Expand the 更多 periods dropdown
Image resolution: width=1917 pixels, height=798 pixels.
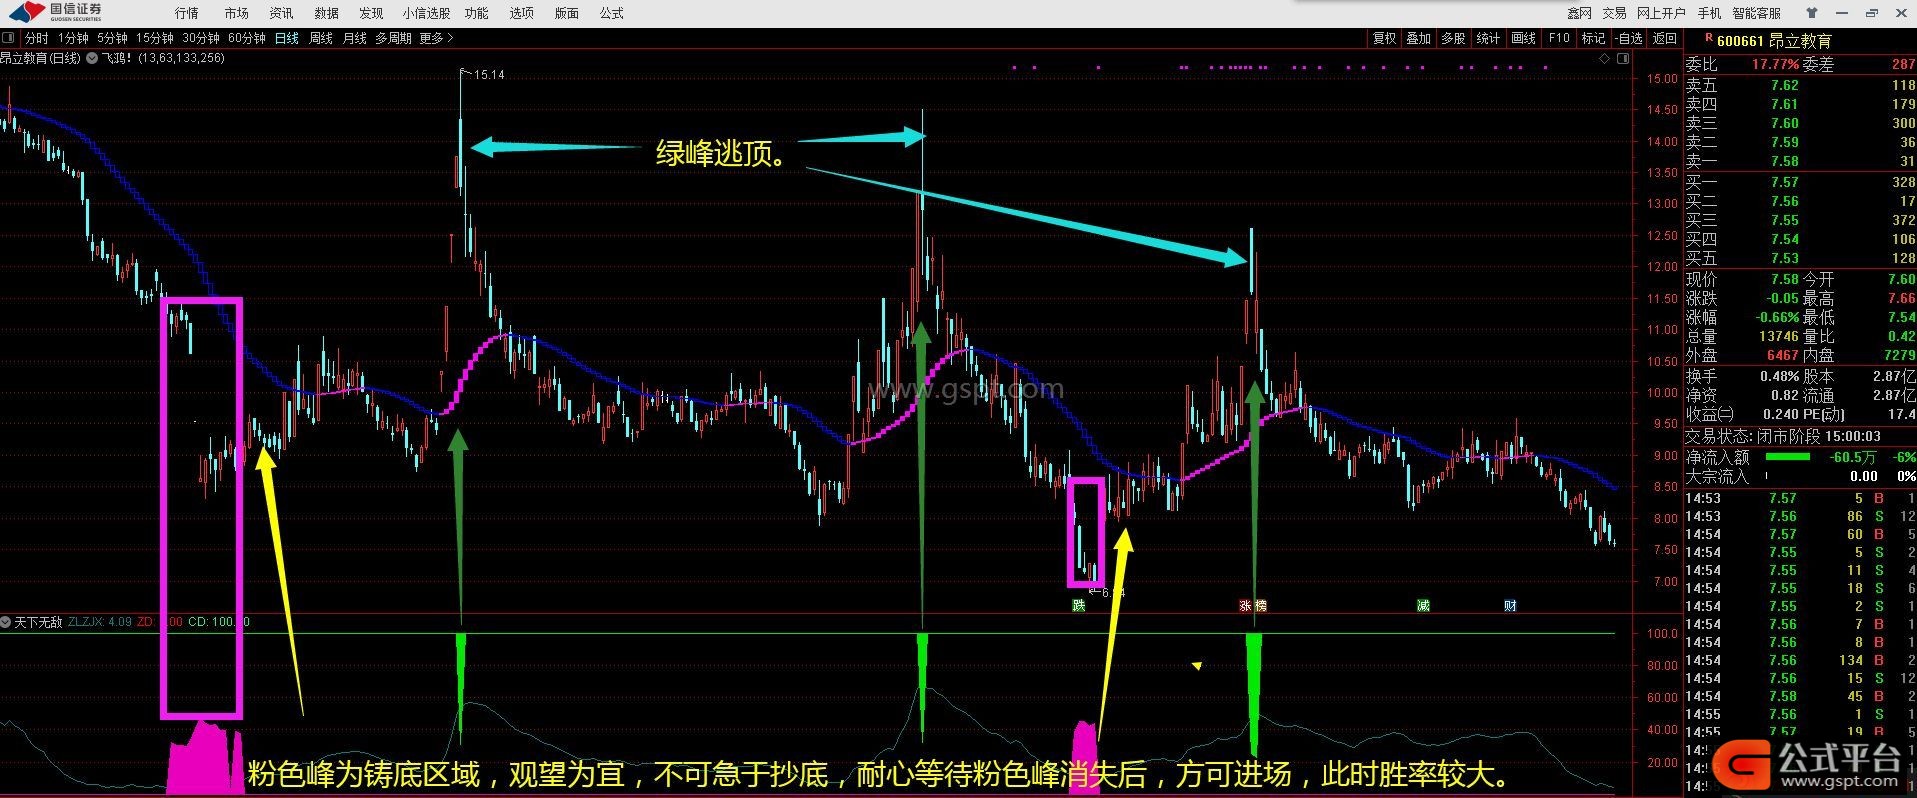436,38
